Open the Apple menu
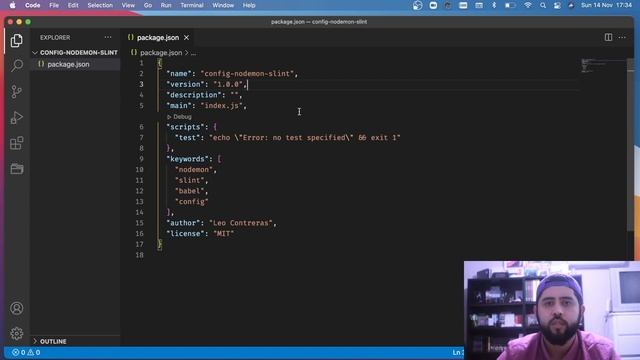Screen dimensions: 640x360 (13, 5)
